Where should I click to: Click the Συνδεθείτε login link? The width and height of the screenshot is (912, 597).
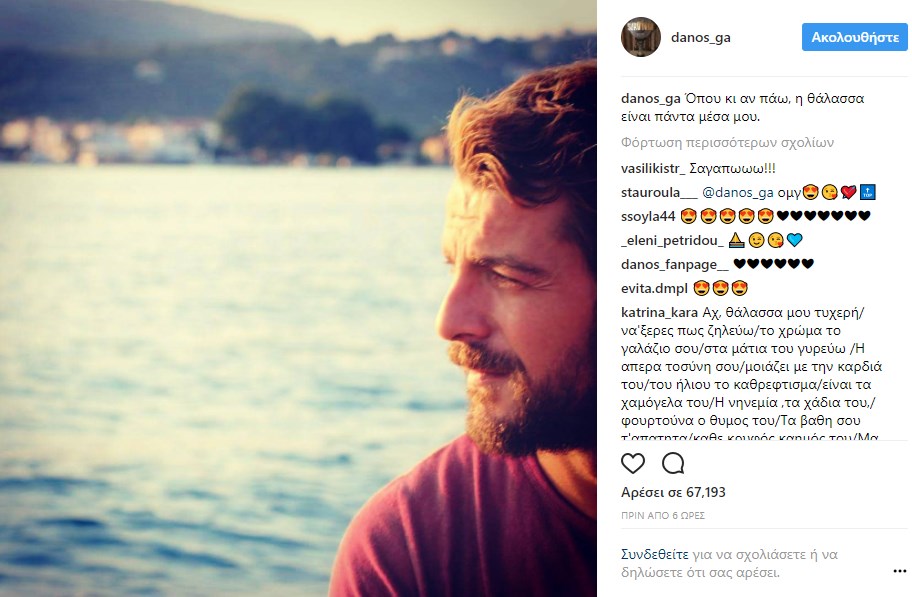tap(654, 555)
